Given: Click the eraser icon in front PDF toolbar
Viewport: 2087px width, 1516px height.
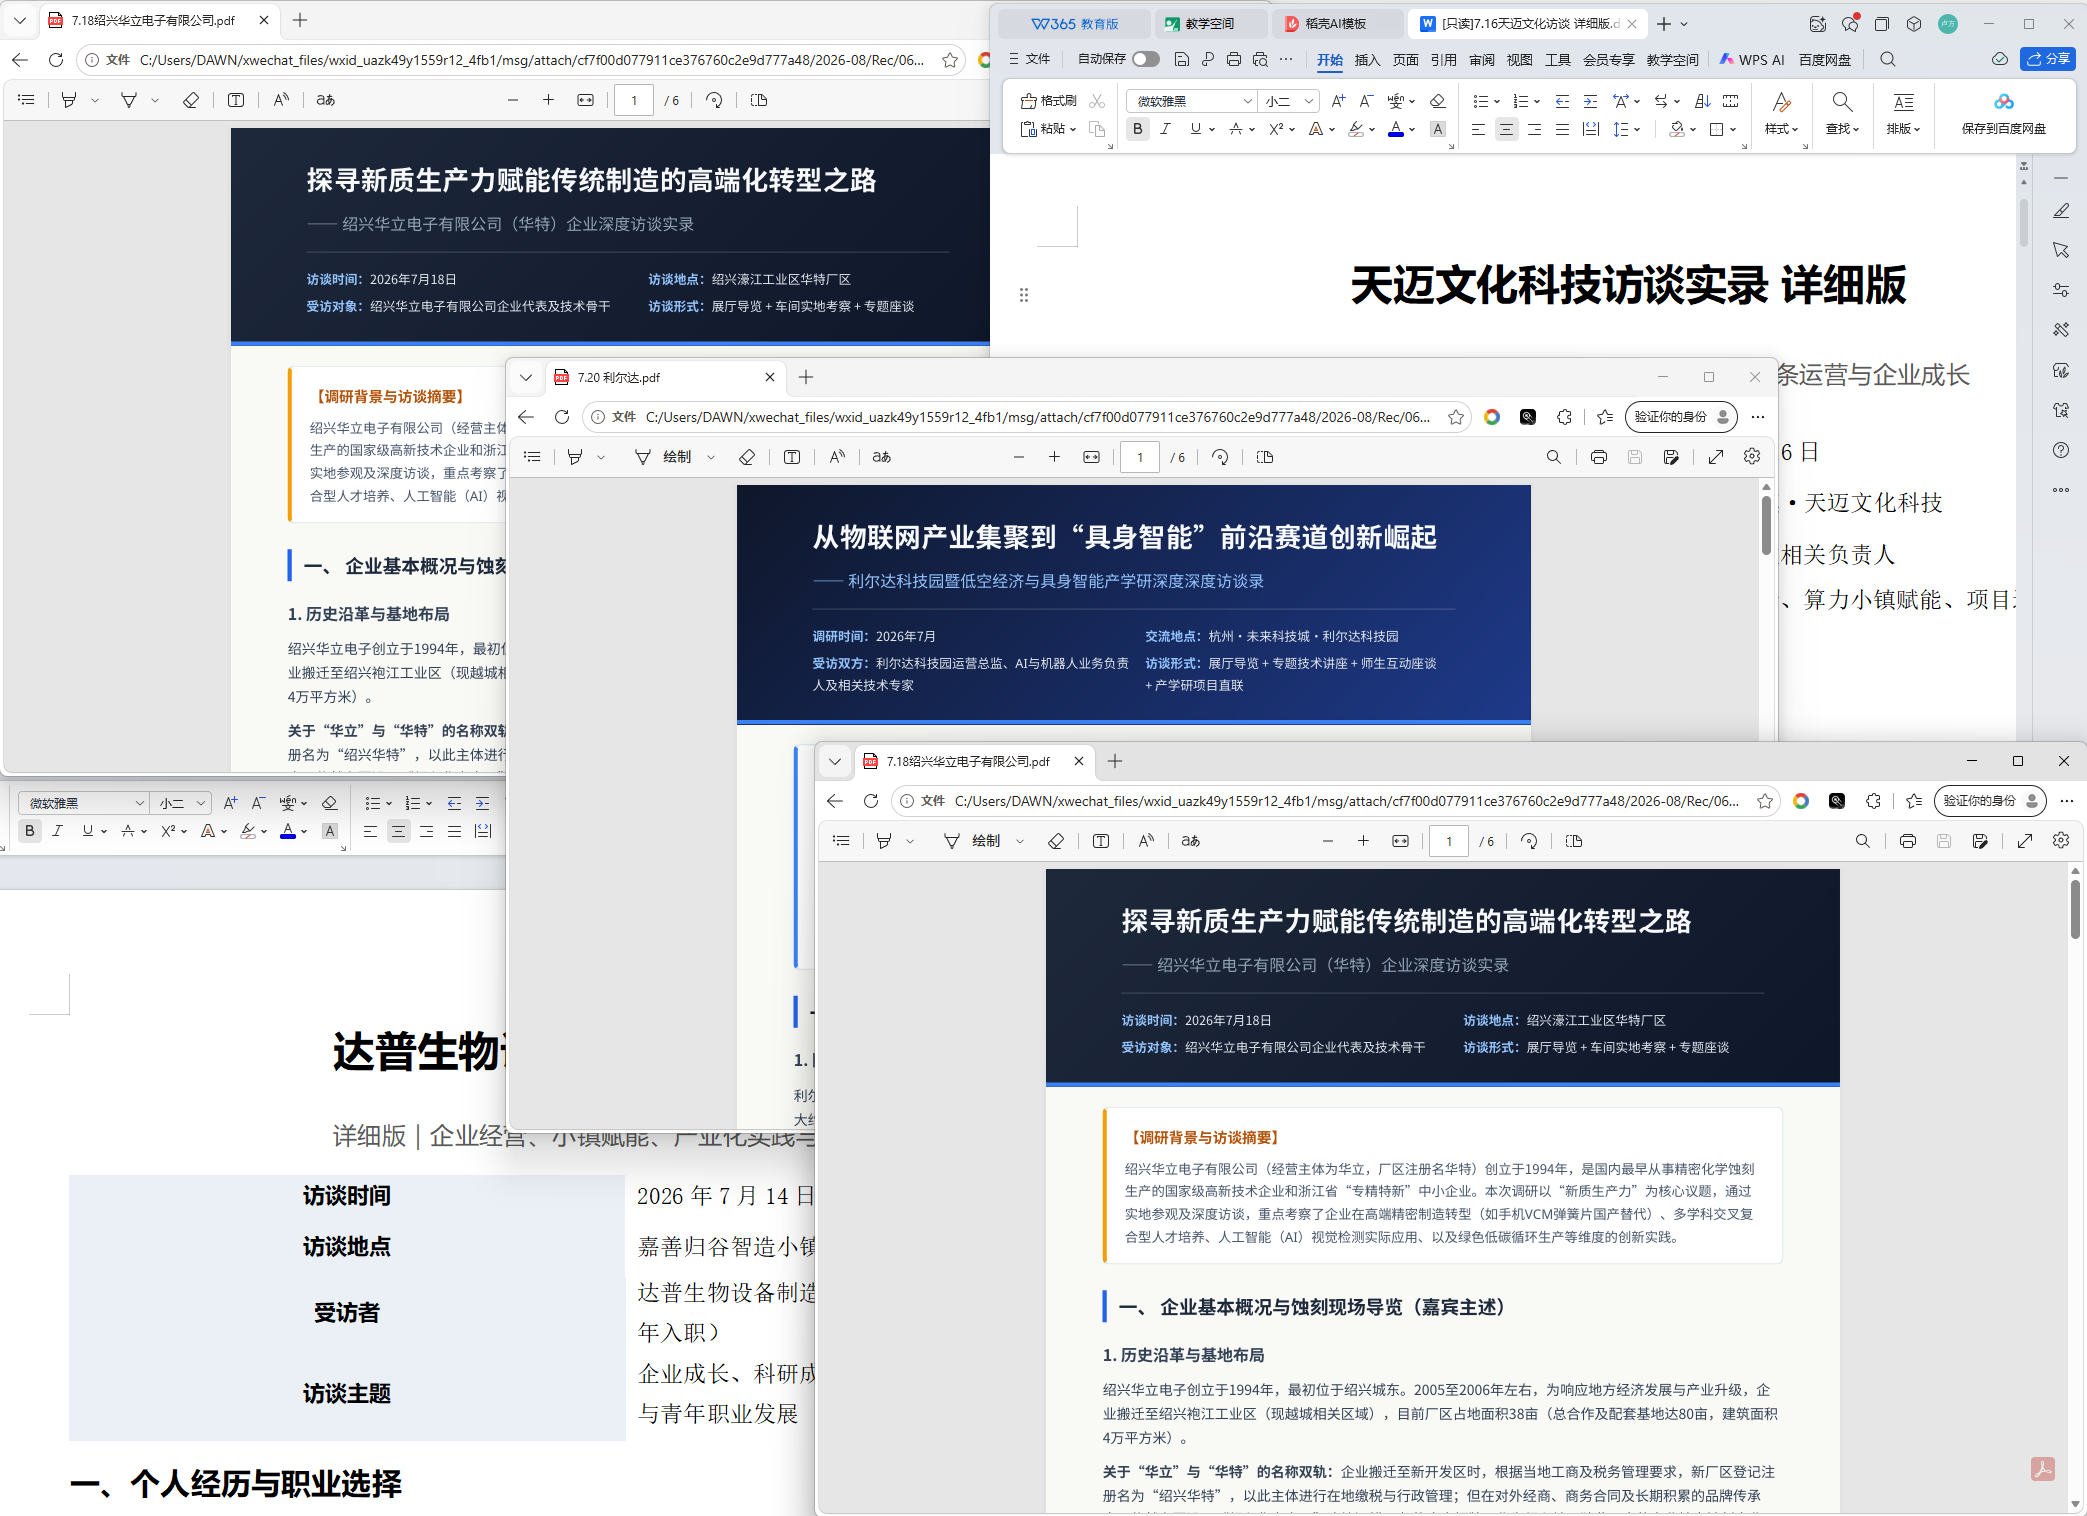Looking at the screenshot, I should click(1055, 841).
